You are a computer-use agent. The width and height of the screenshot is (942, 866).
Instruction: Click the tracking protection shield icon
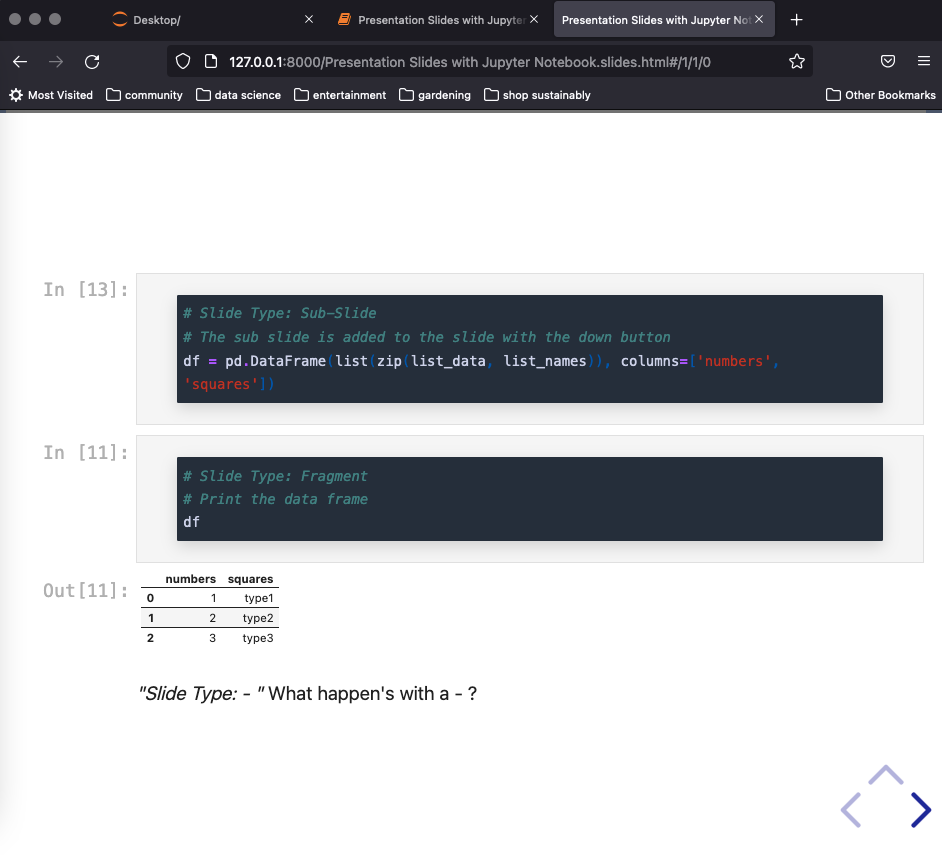pos(181,62)
